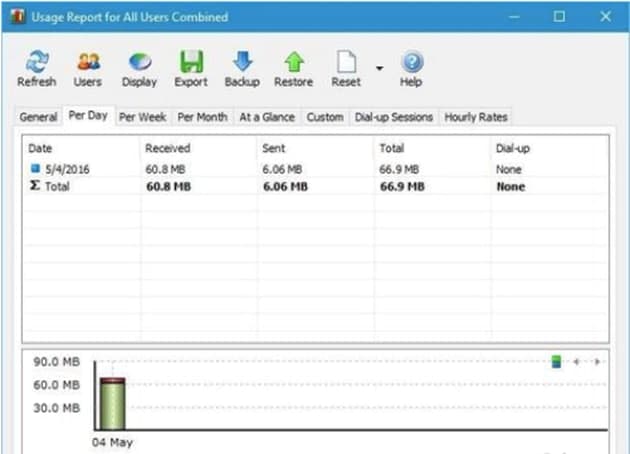Click the application icon in title bar
The height and width of the screenshot is (454, 630).
pyautogui.click(x=18, y=16)
